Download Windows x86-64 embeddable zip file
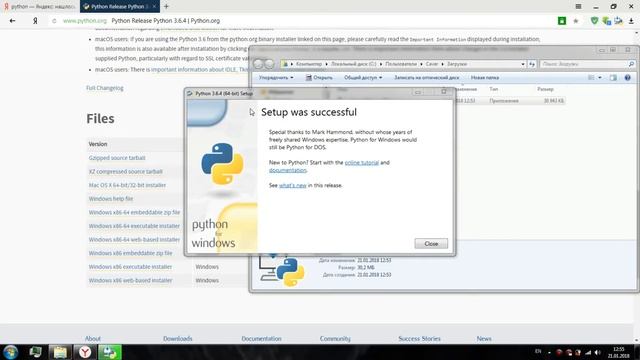This screenshot has height=360, width=640. point(134,212)
